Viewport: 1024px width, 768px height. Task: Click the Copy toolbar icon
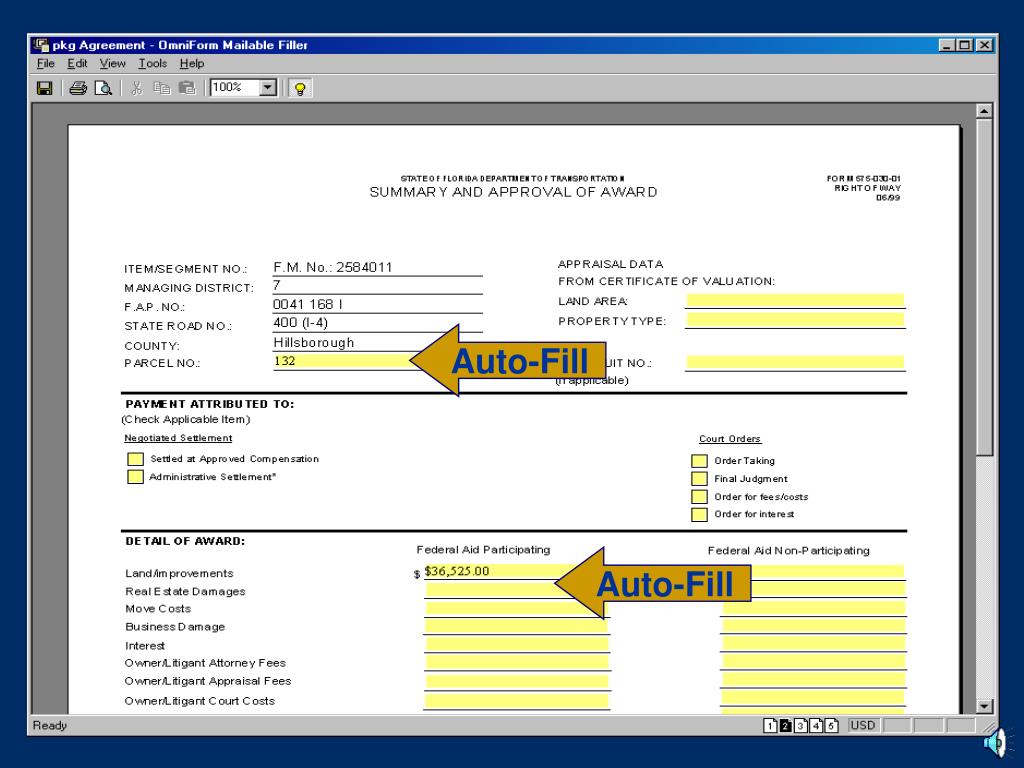tap(161, 88)
